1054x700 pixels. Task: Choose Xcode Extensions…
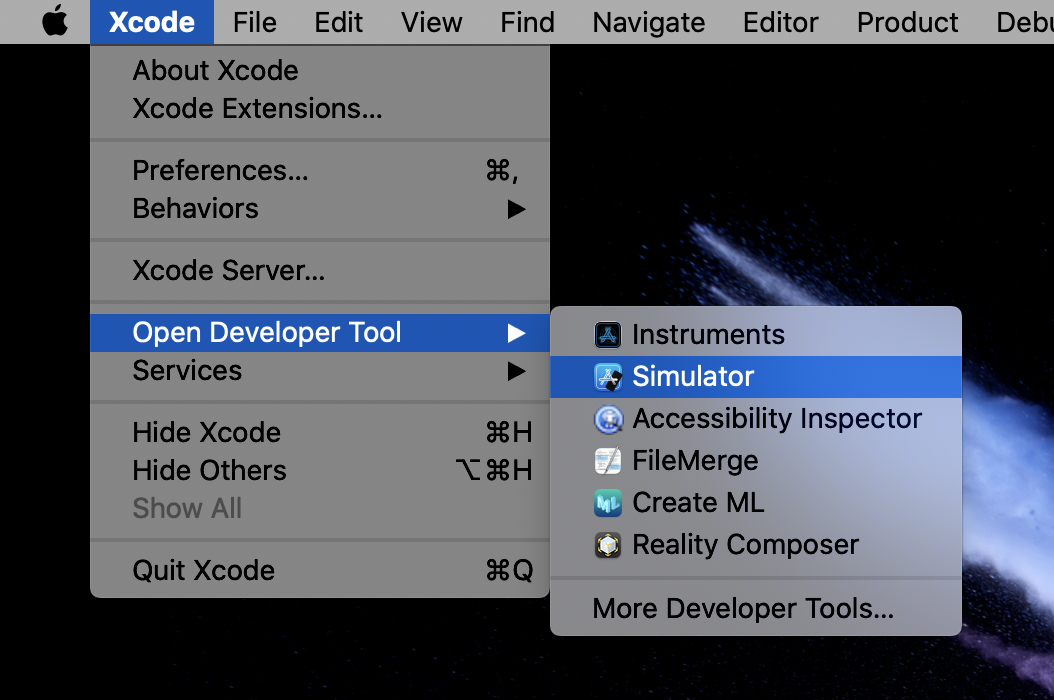(x=320, y=108)
